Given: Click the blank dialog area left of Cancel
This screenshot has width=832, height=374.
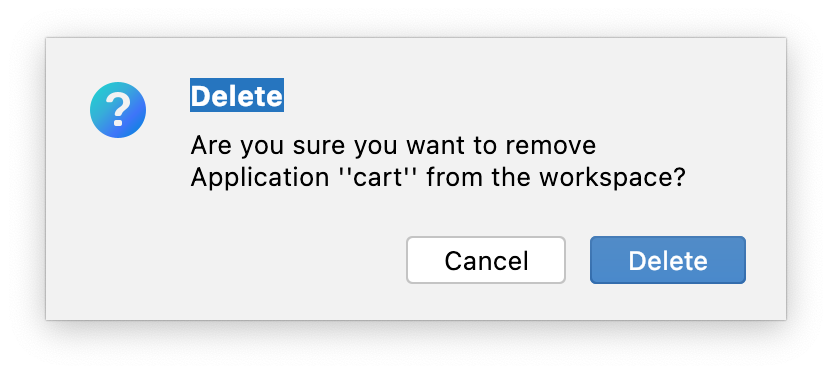Looking at the screenshot, I should [x=228, y=260].
